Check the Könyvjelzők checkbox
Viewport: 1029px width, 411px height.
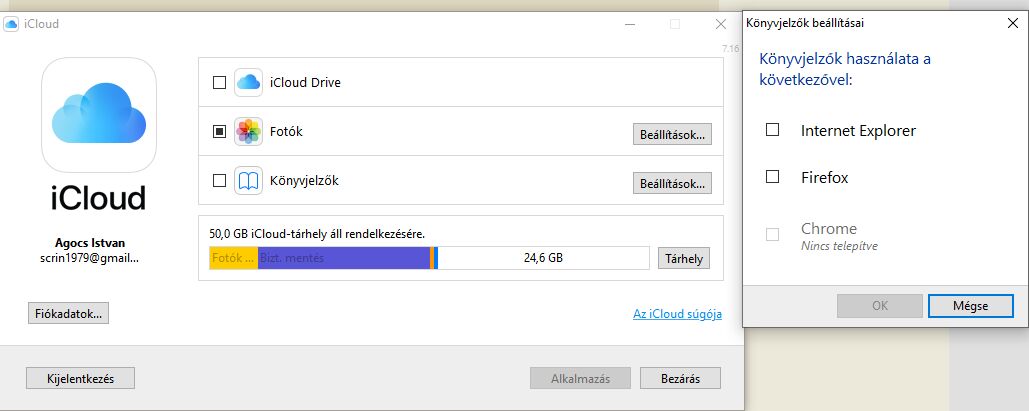pos(219,181)
